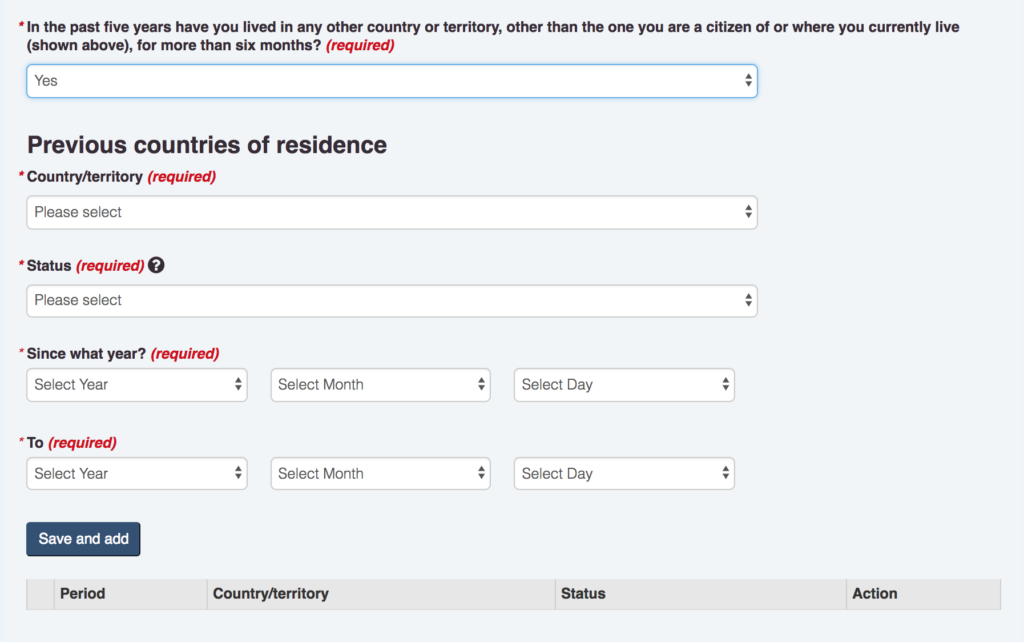1024x642 pixels.
Task: Expand the Status Please select dropdown
Action: tap(391, 300)
